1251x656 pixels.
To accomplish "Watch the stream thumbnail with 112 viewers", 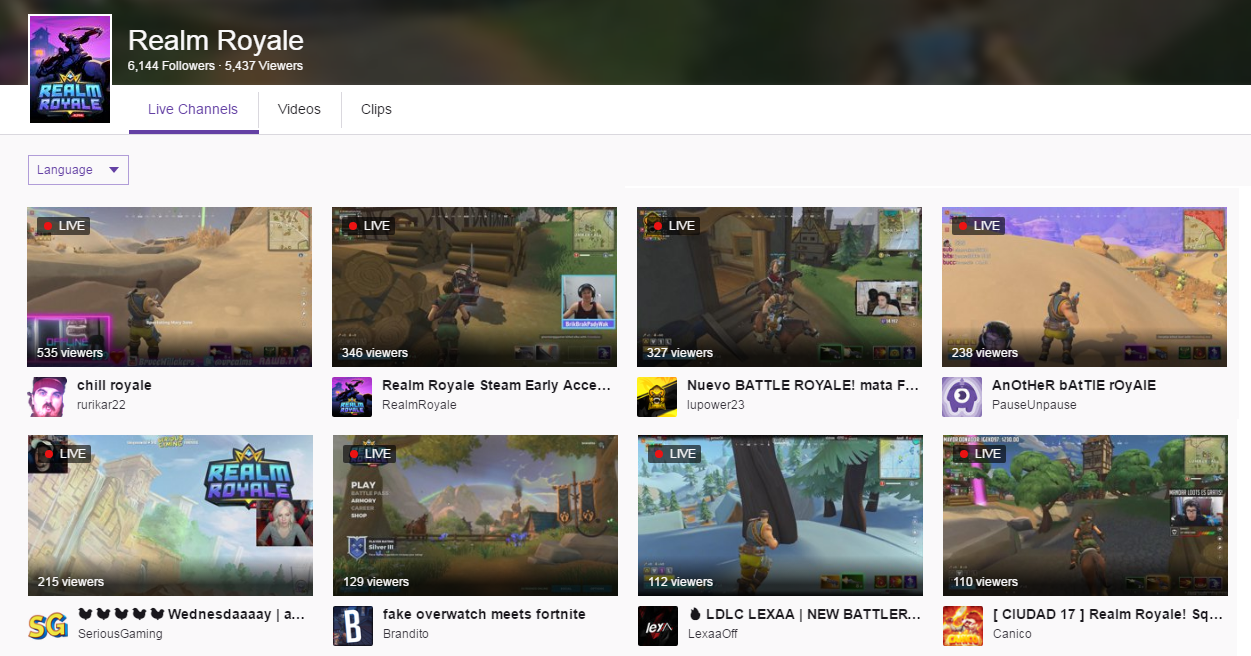I will tap(779, 516).
